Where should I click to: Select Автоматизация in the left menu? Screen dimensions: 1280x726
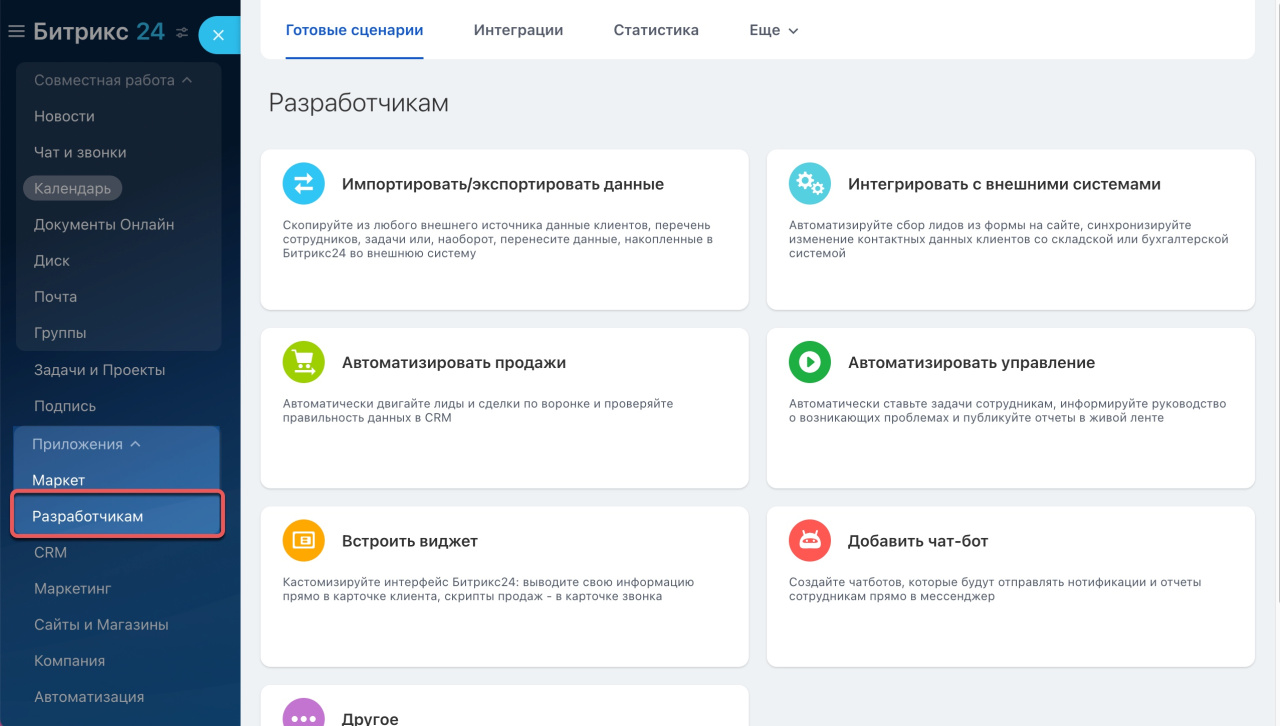[x=89, y=696]
